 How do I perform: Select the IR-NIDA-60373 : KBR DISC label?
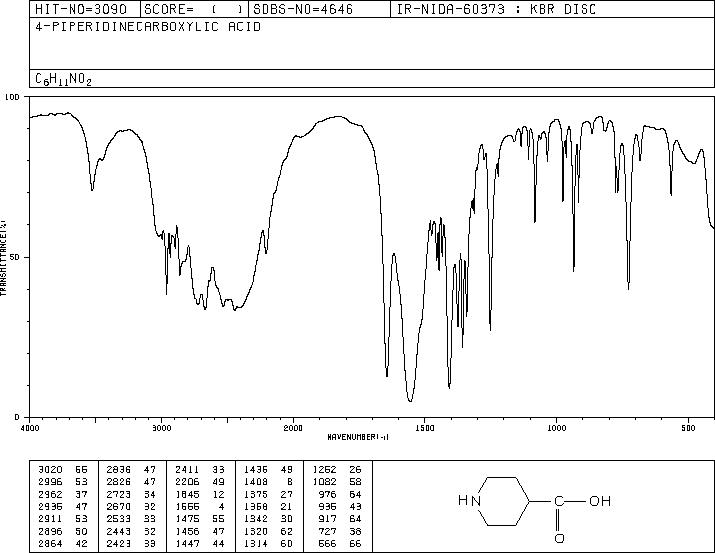click(x=496, y=9)
